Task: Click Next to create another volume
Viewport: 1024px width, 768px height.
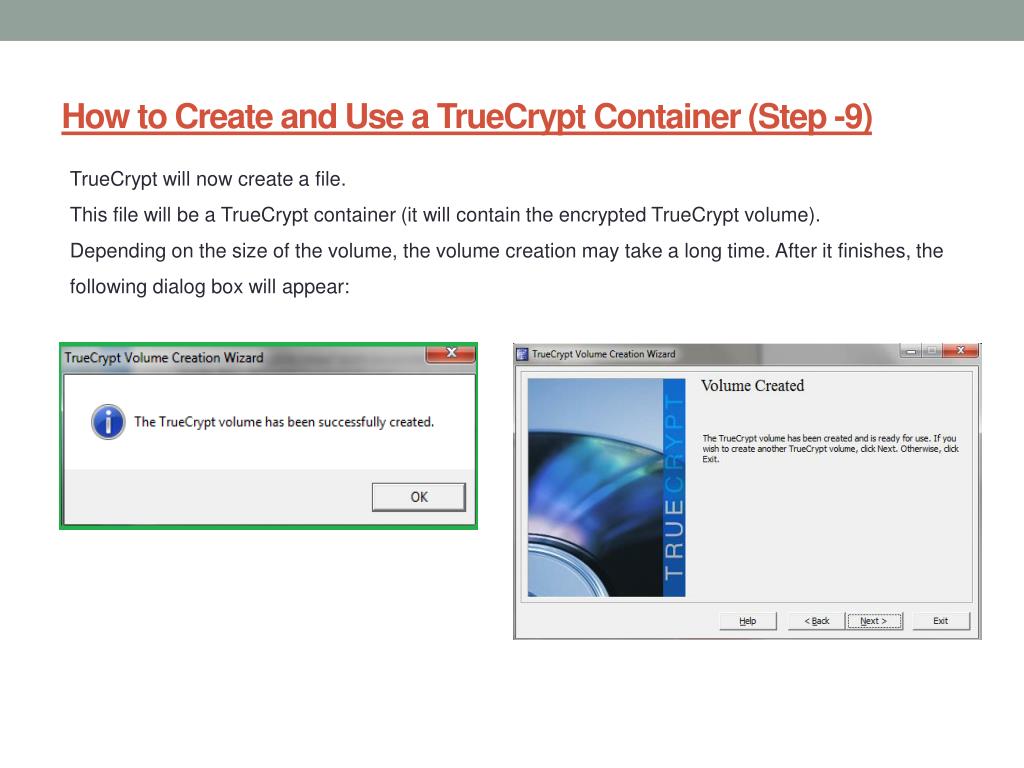Action: coord(874,620)
